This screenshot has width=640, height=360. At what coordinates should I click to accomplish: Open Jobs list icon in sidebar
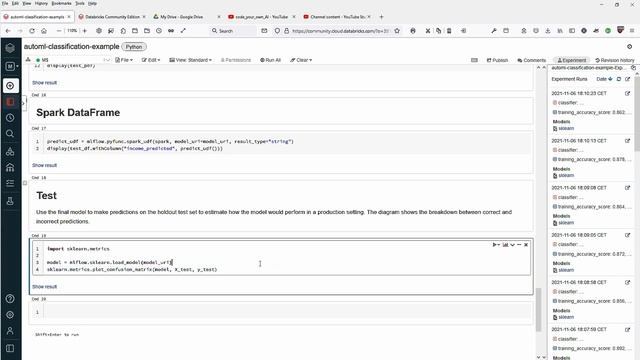(10, 183)
